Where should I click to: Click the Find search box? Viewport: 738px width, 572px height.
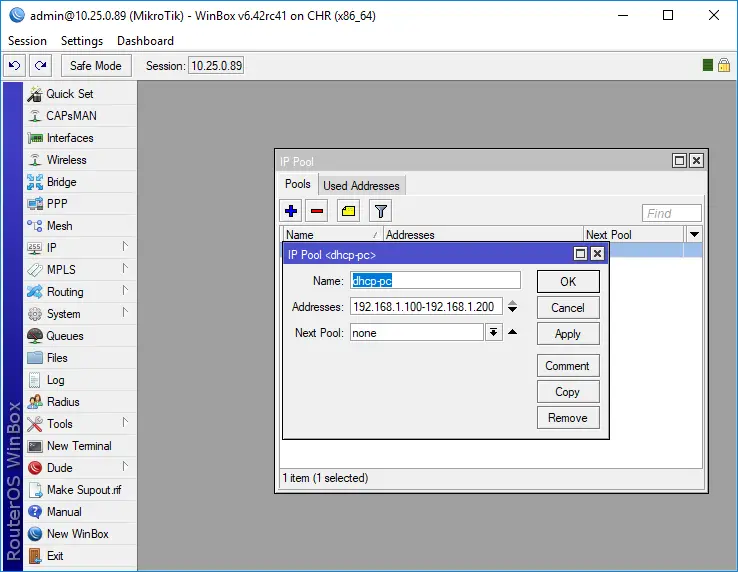pyautogui.click(x=672, y=213)
